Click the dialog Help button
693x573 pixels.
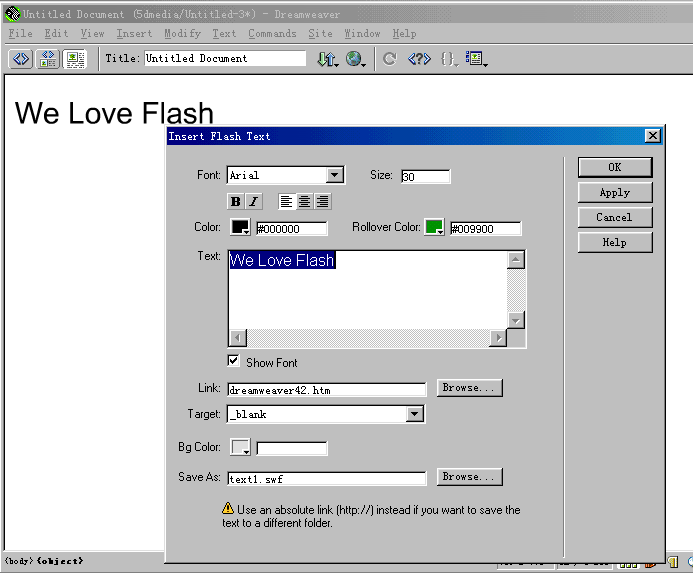point(615,243)
